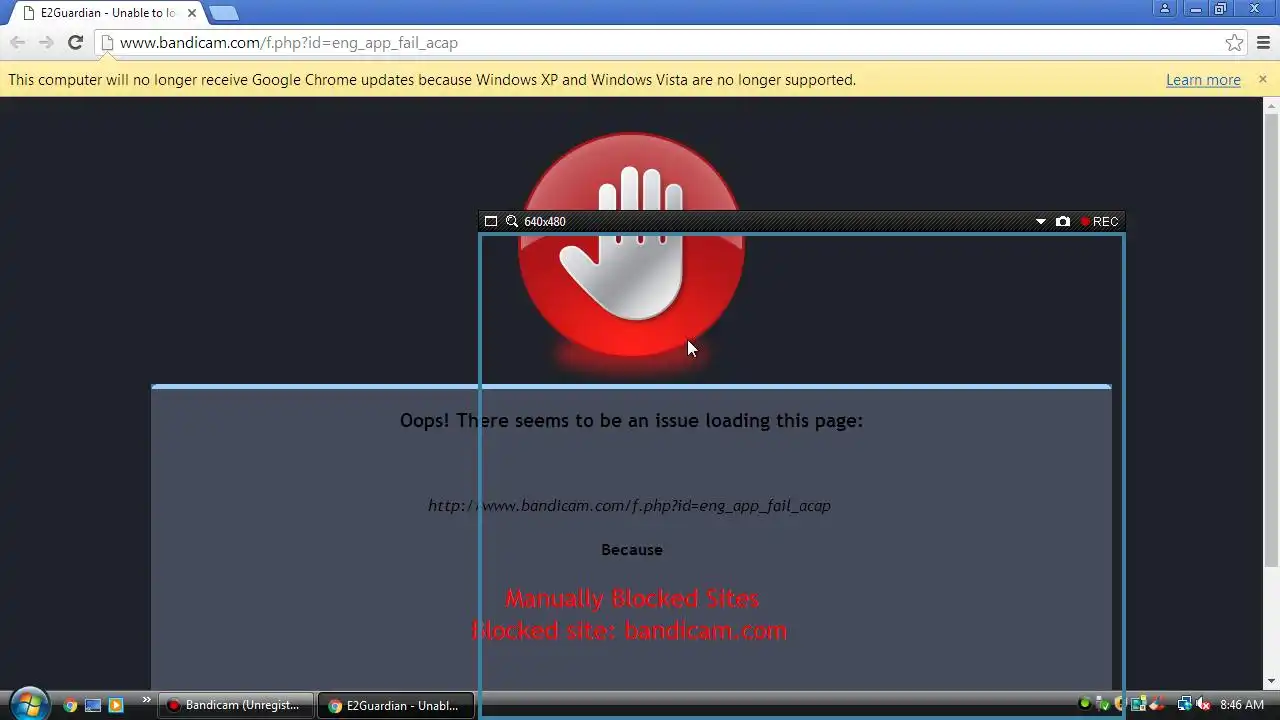The image size is (1280, 720).
Task: Click the volume muted tray icon
Action: pyautogui.click(x=1204, y=705)
